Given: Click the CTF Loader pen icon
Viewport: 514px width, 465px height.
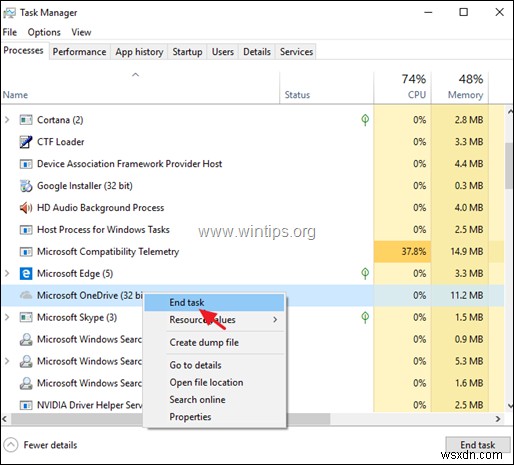Looking at the screenshot, I should (x=26, y=142).
